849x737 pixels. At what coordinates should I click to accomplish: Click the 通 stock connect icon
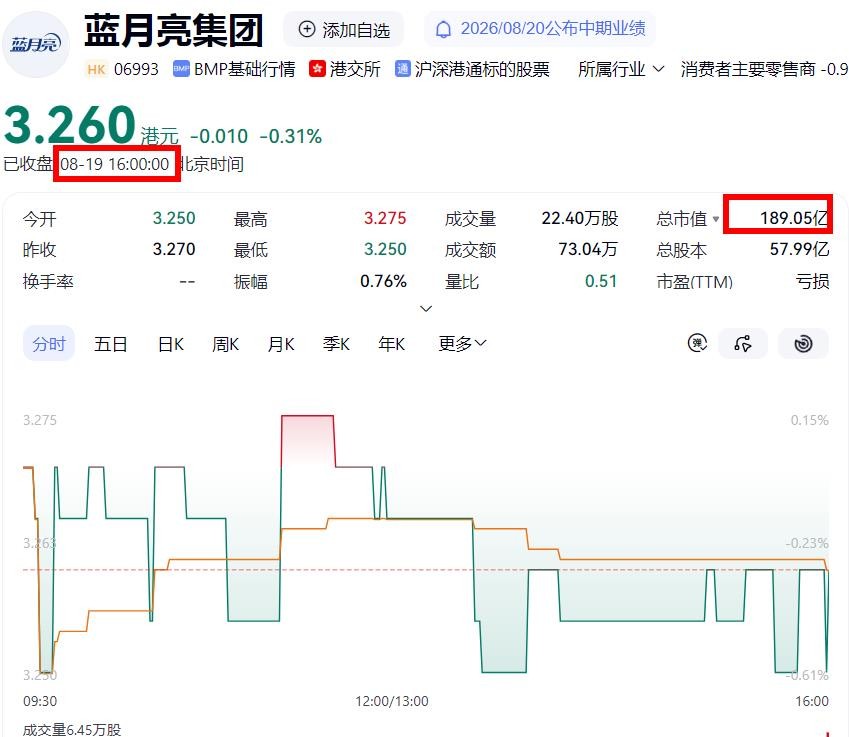402,69
